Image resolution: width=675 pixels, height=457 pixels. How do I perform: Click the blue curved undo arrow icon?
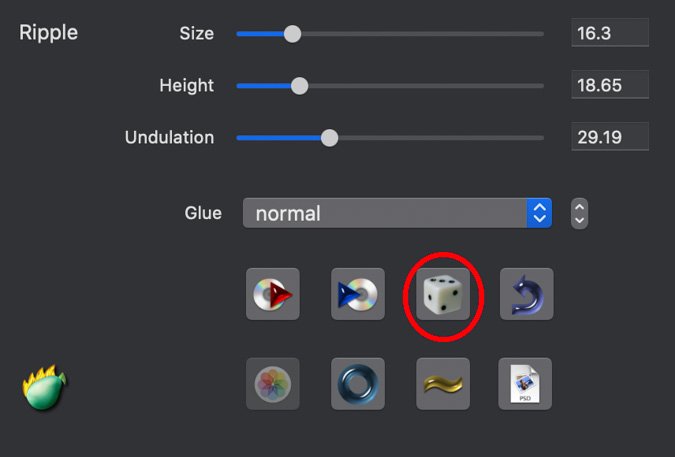pos(526,294)
